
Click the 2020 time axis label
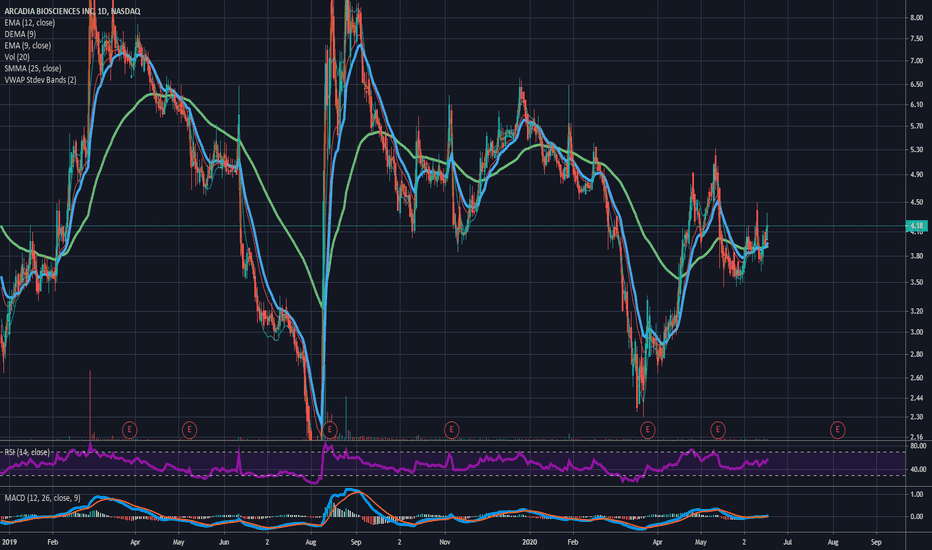(x=529, y=542)
